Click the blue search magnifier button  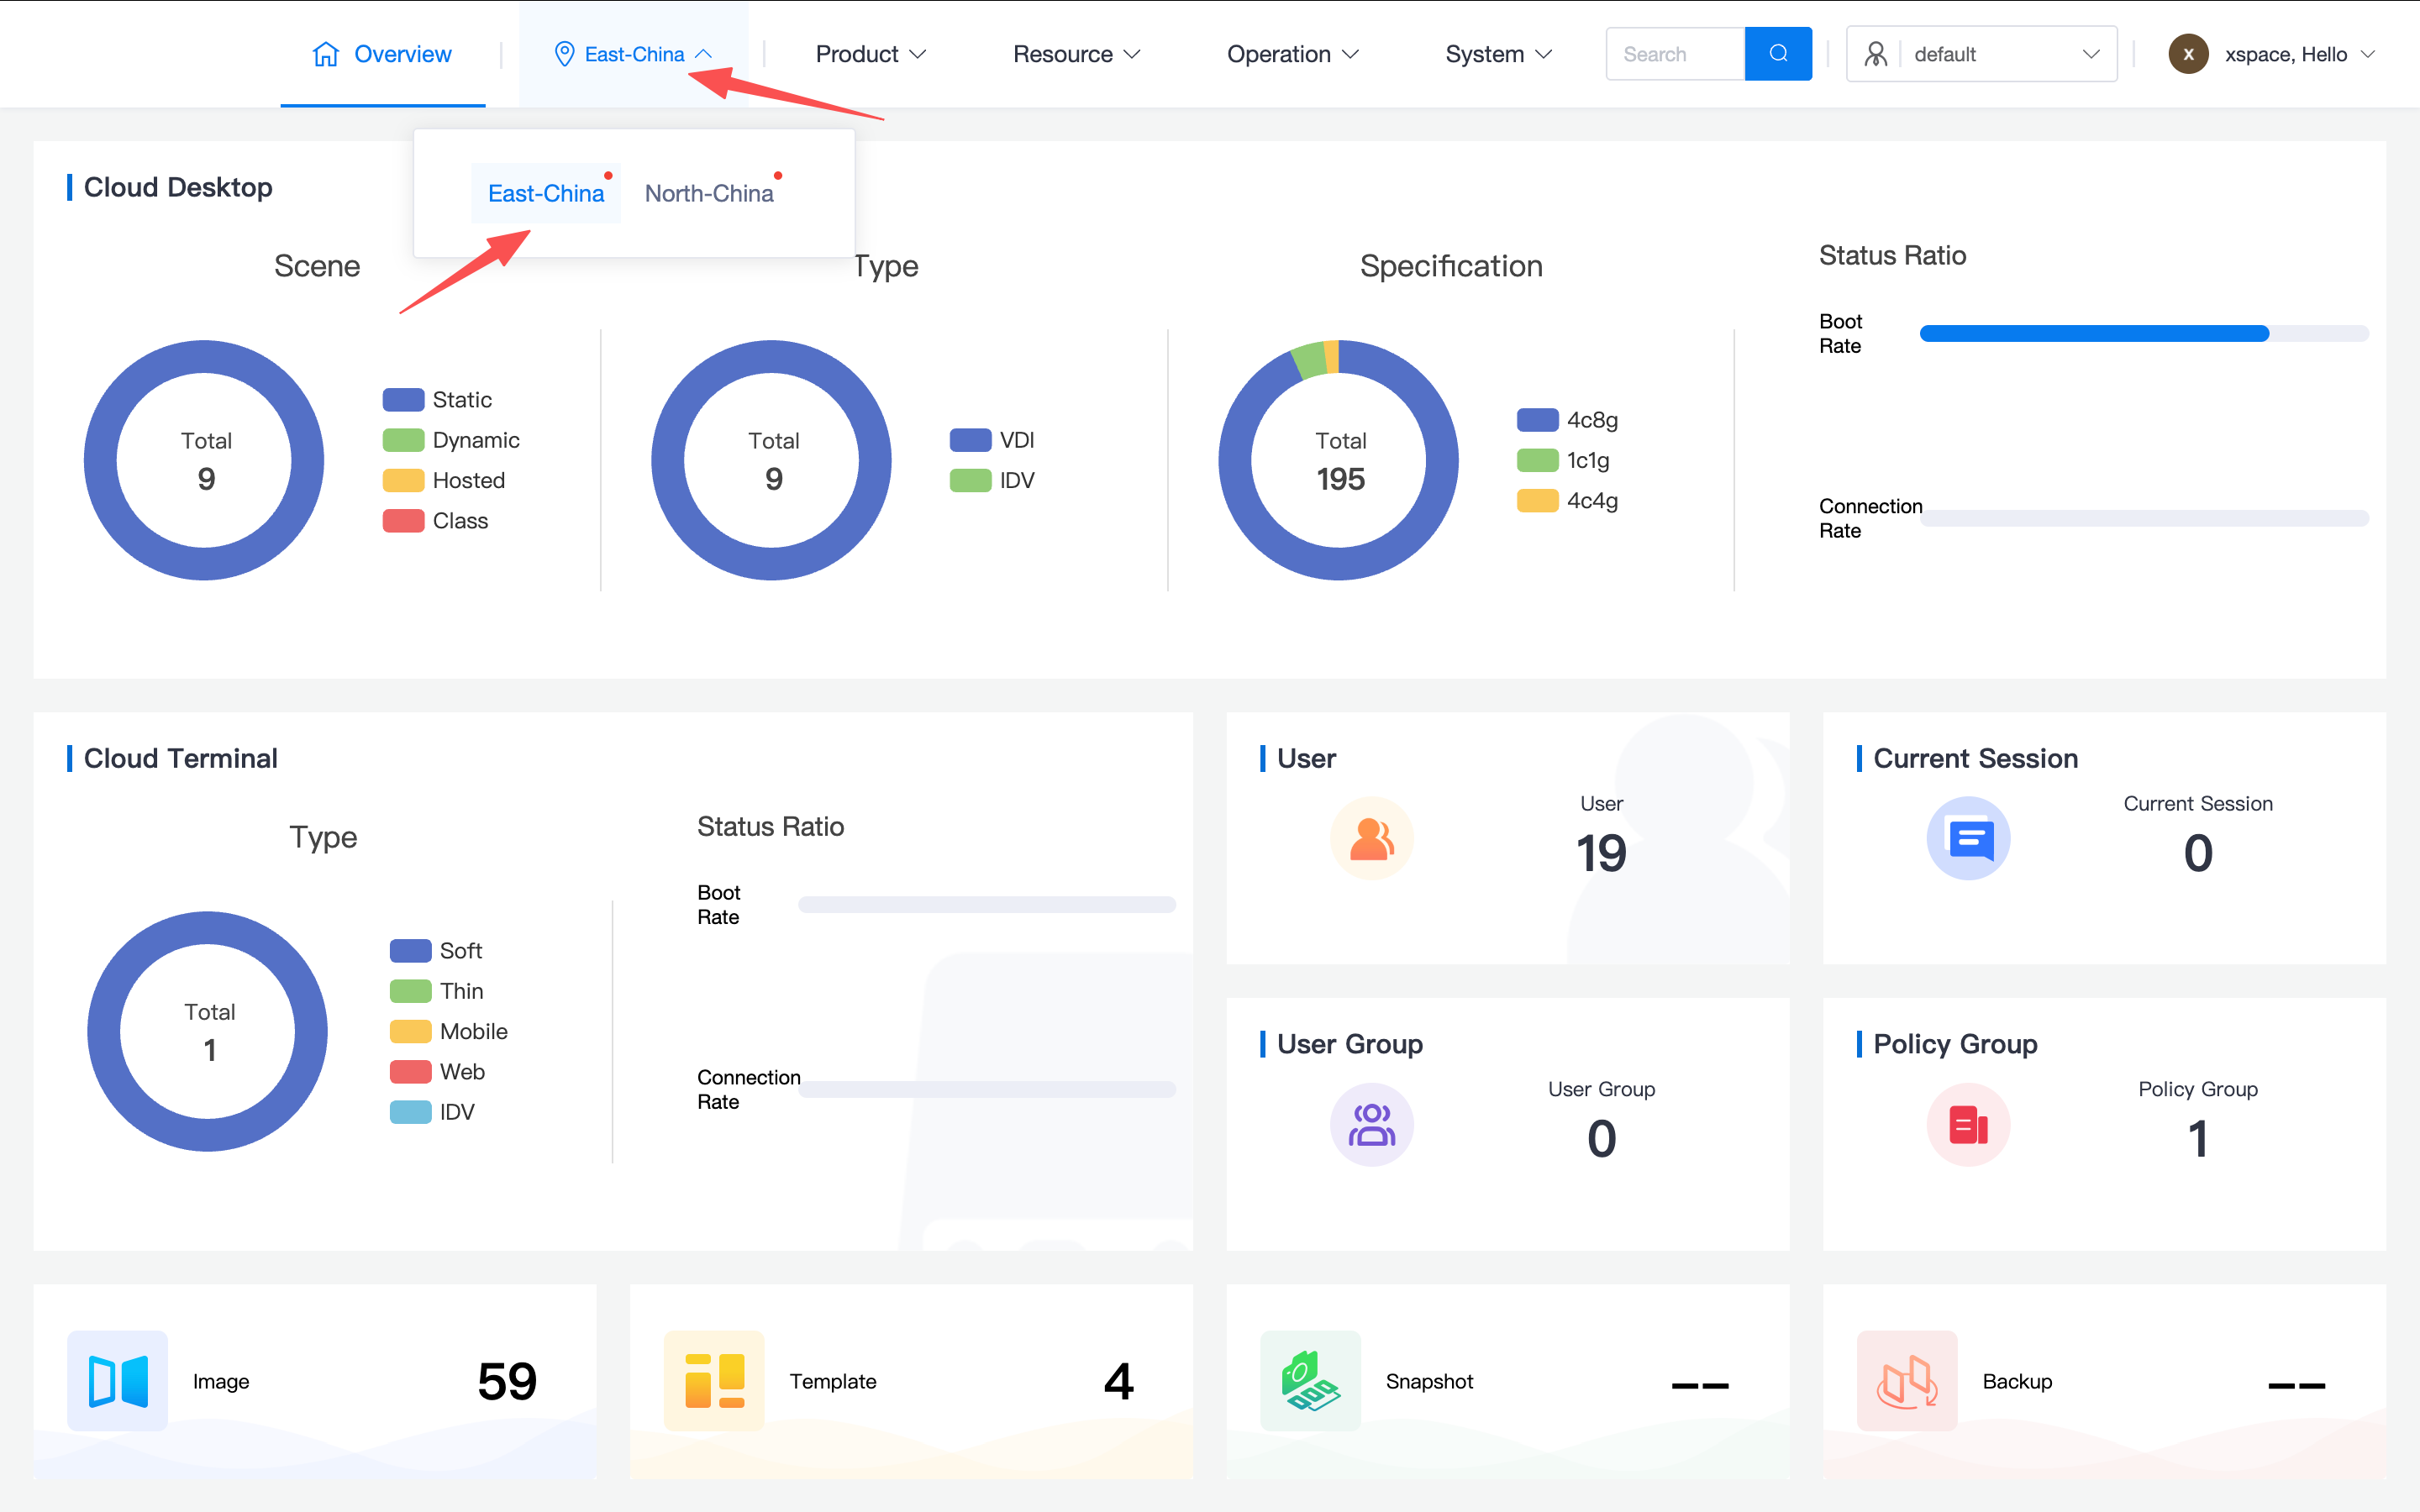coord(1777,54)
